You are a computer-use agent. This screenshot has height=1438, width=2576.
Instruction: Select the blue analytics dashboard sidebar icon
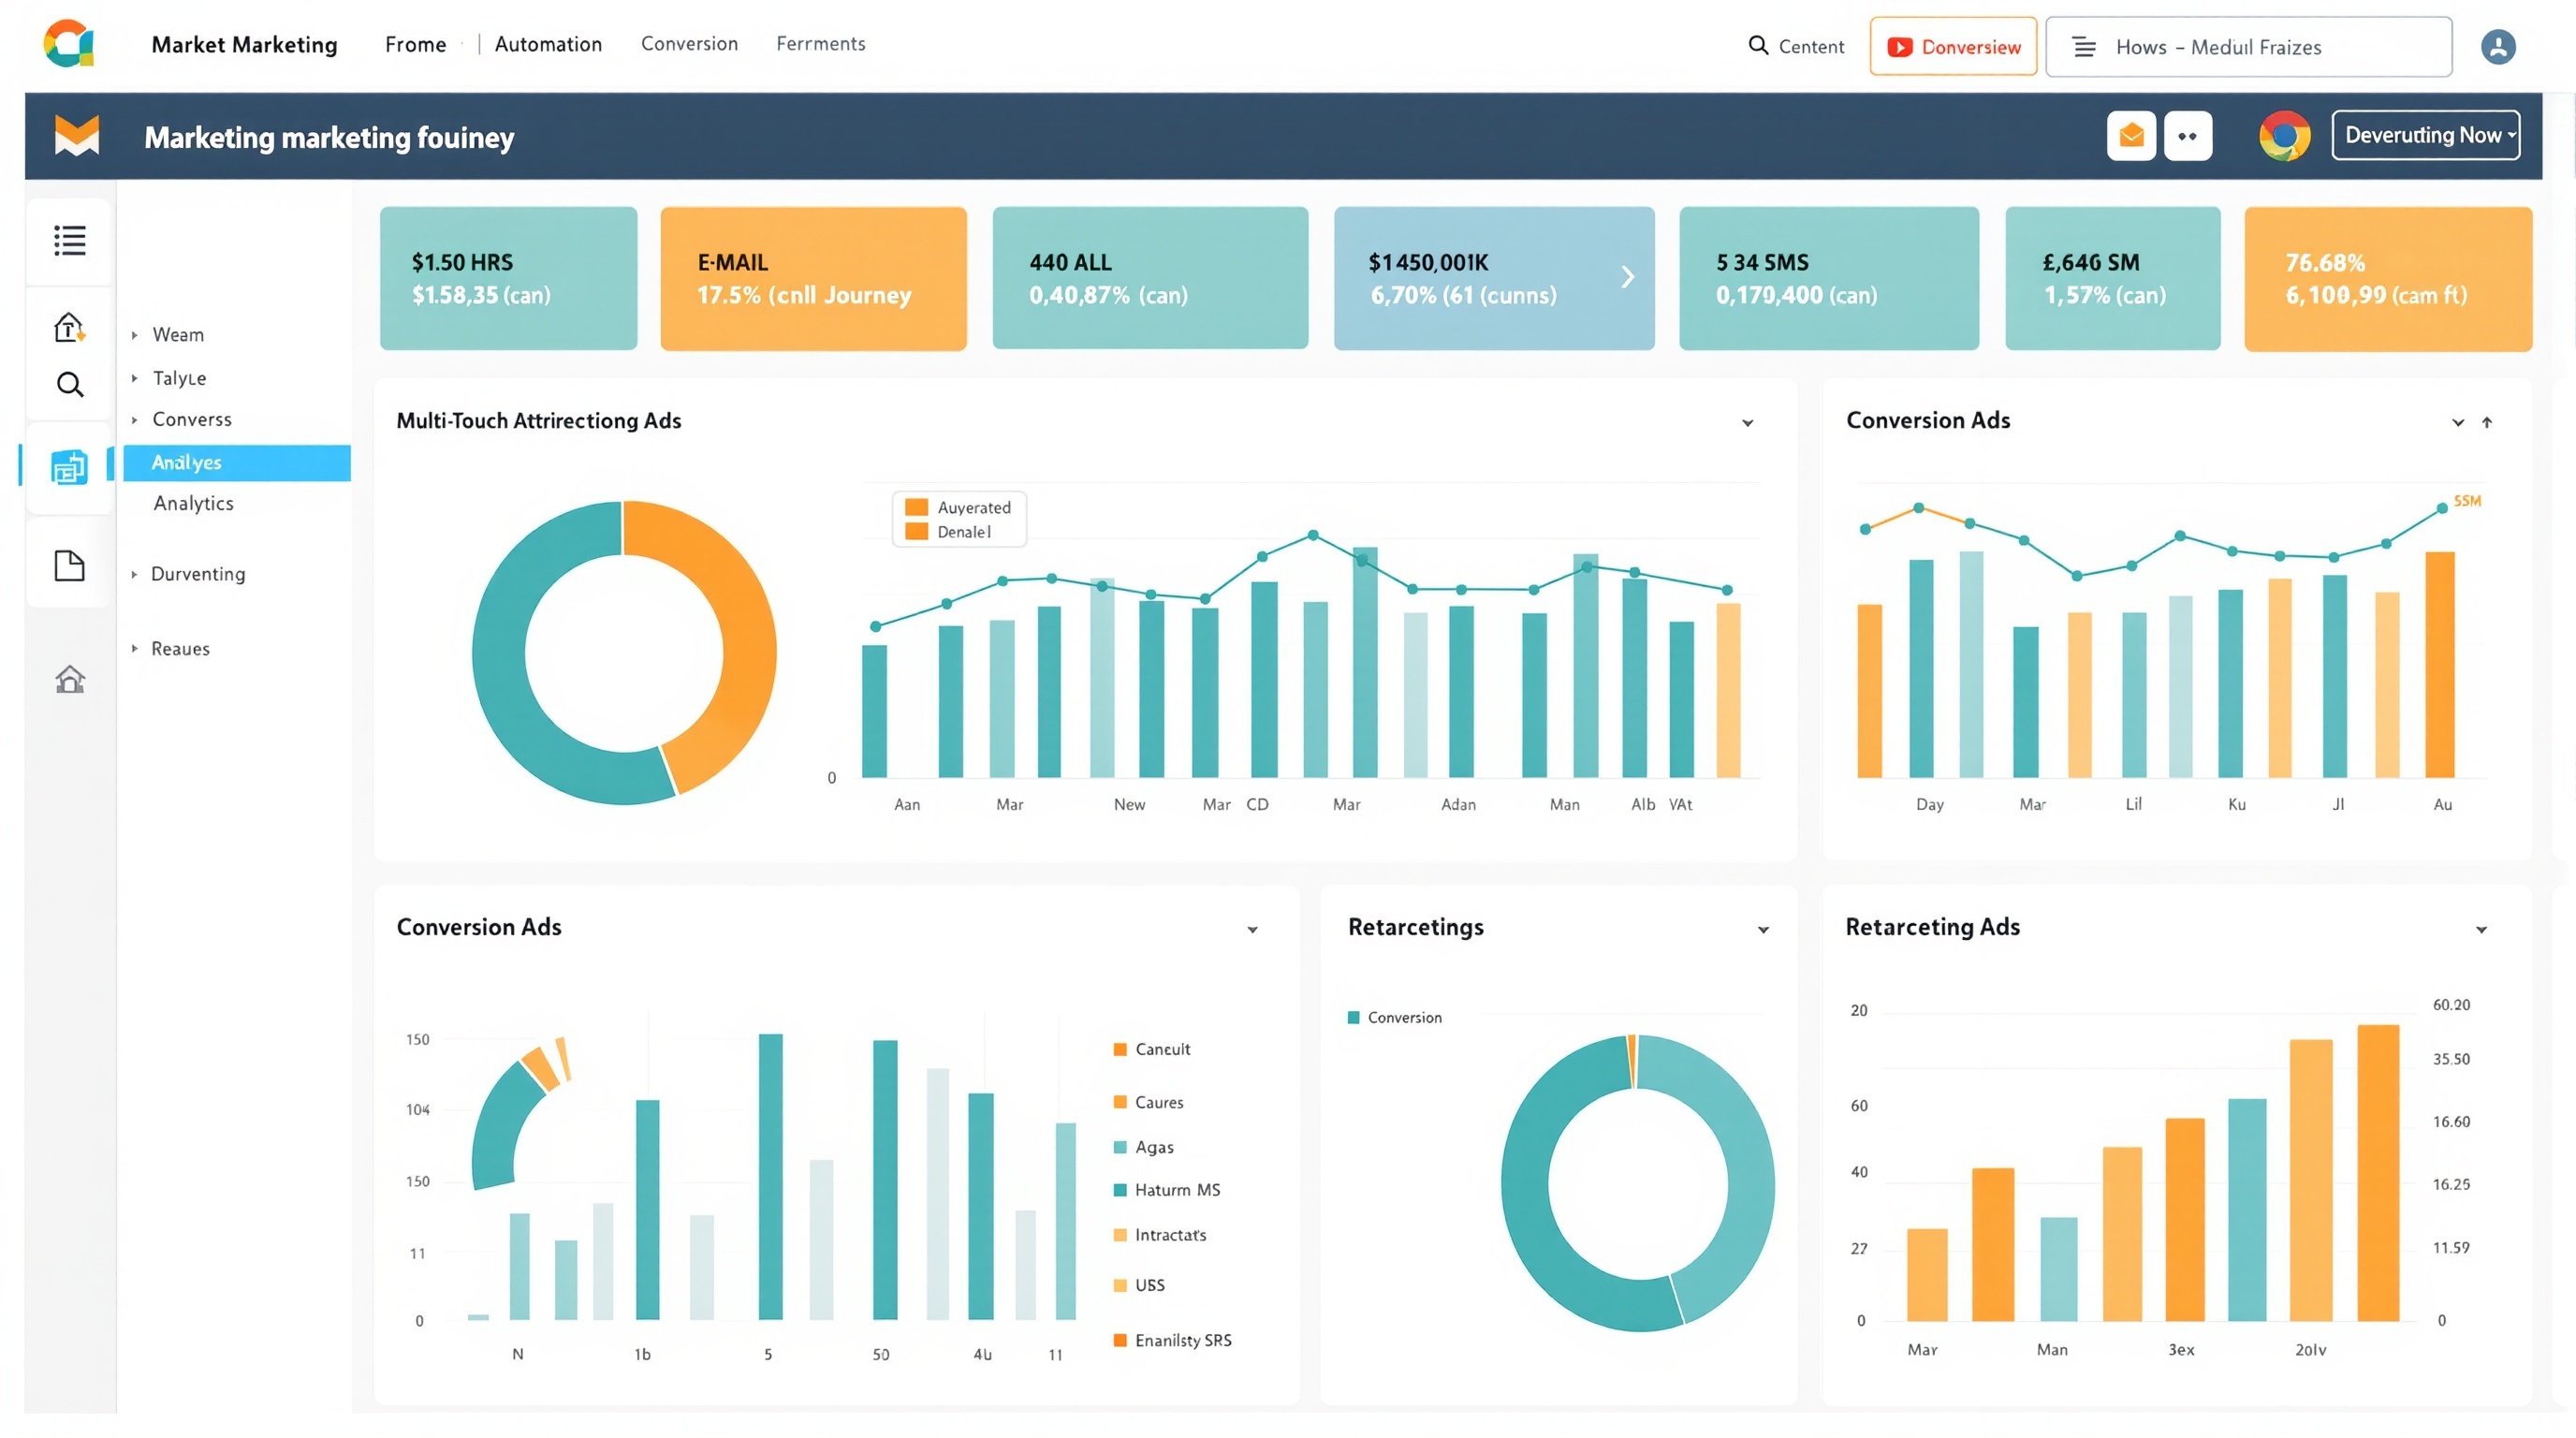pyautogui.click(x=69, y=467)
